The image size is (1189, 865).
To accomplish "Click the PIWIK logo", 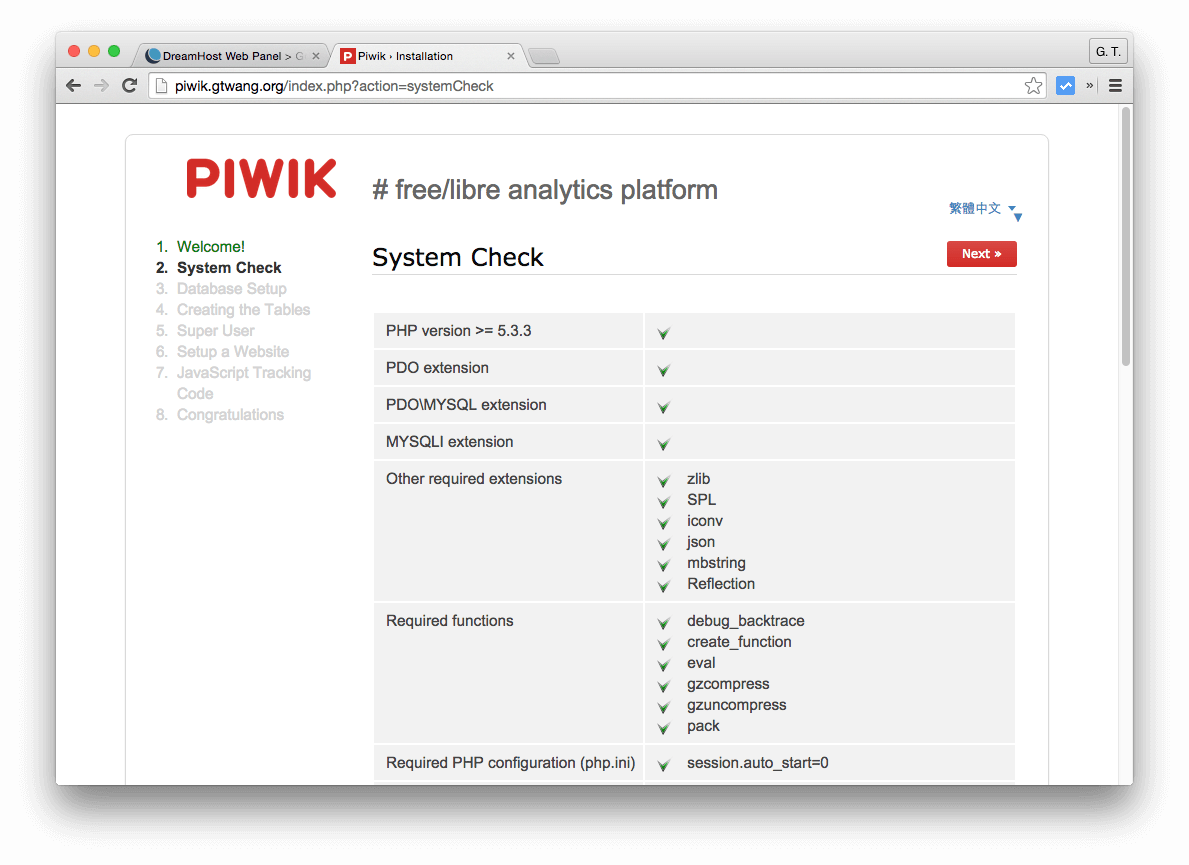I will pos(261,179).
